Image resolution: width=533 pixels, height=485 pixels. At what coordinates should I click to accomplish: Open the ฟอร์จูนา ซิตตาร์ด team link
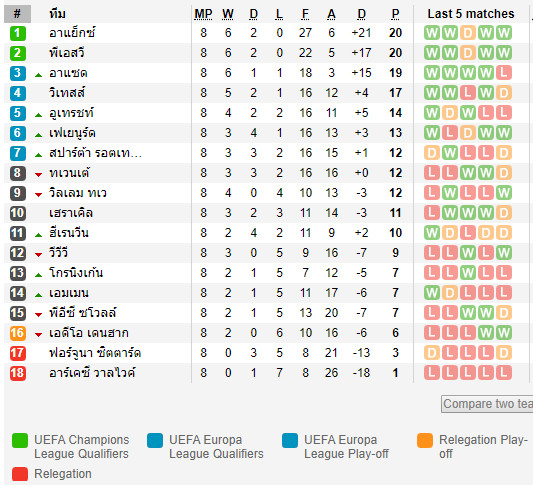[x=95, y=353]
